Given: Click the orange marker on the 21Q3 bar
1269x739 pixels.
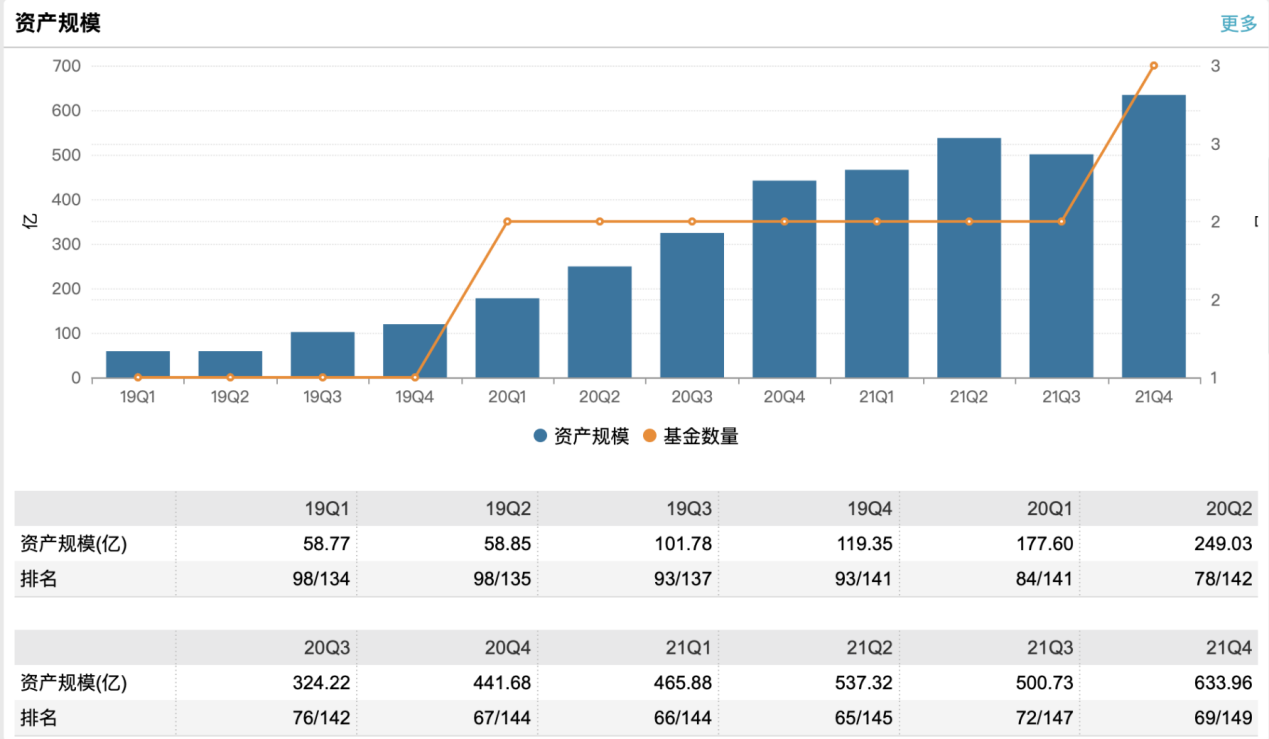Looking at the screenshot, I should pyautogui.click(x=1061, y=221).
